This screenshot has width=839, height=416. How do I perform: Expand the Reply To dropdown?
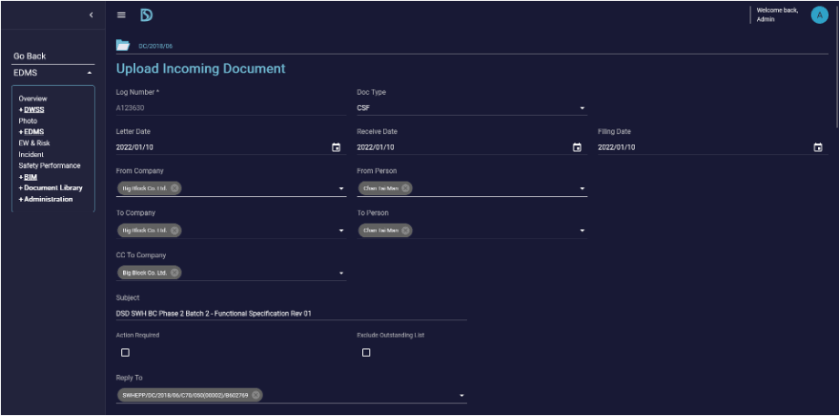[x=461, y=396]
